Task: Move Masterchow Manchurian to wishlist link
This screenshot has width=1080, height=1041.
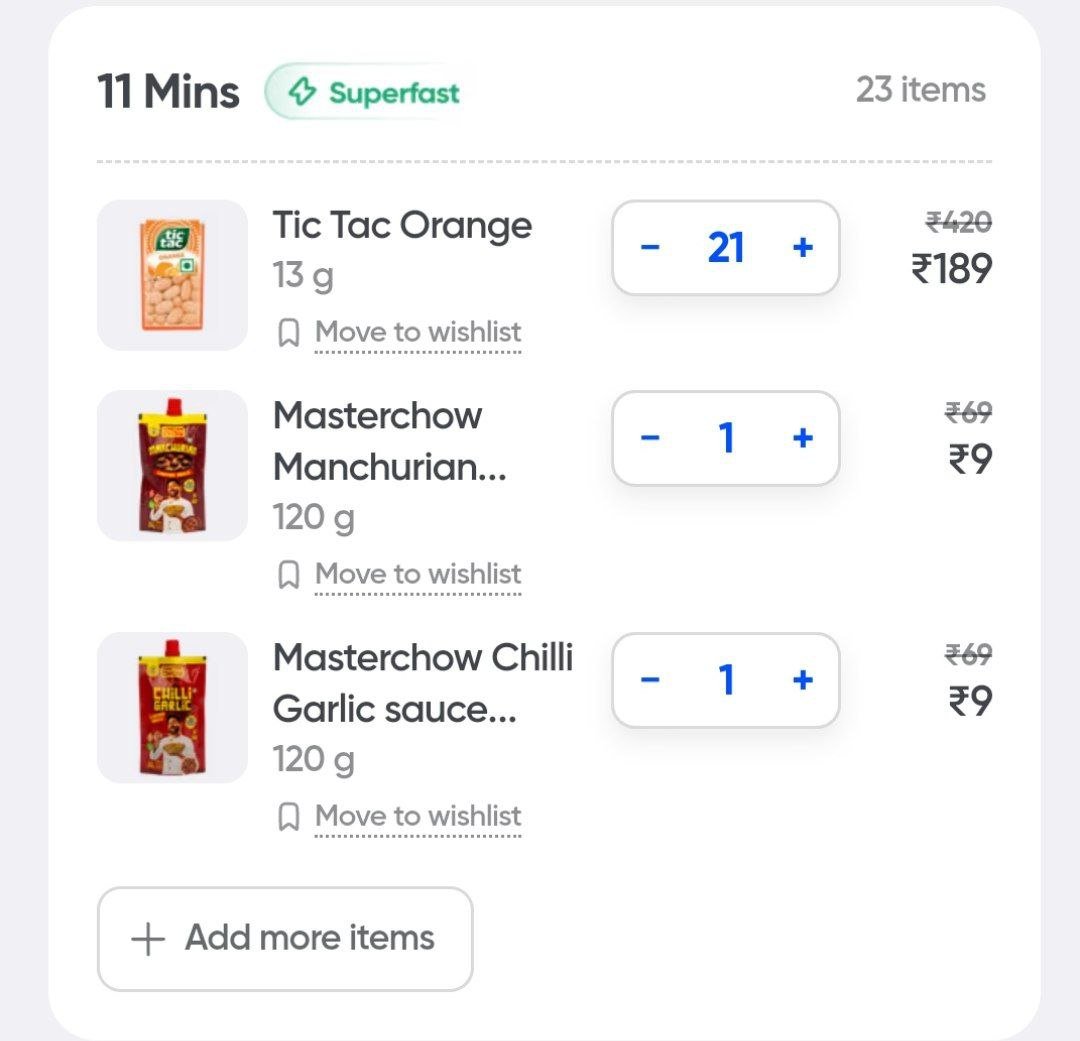Action: pos(418,574)
